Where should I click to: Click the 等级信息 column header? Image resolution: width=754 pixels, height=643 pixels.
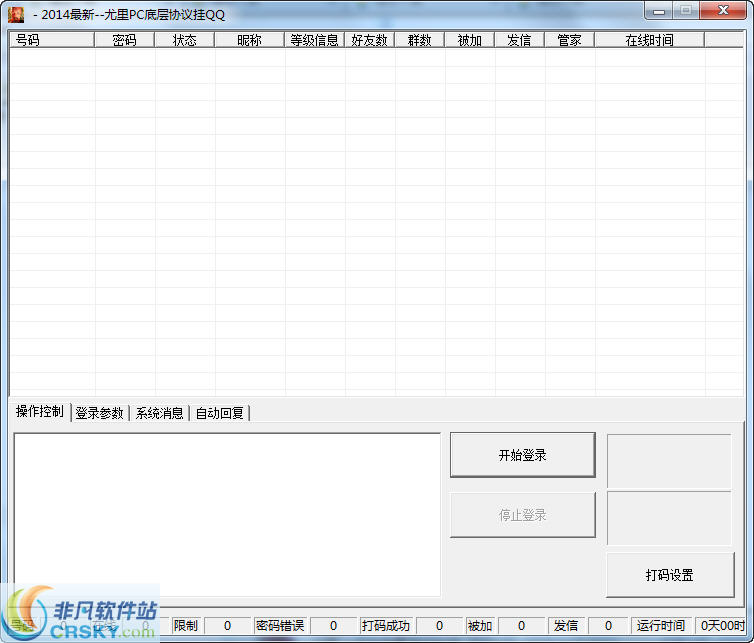click(x=314, y=40)
